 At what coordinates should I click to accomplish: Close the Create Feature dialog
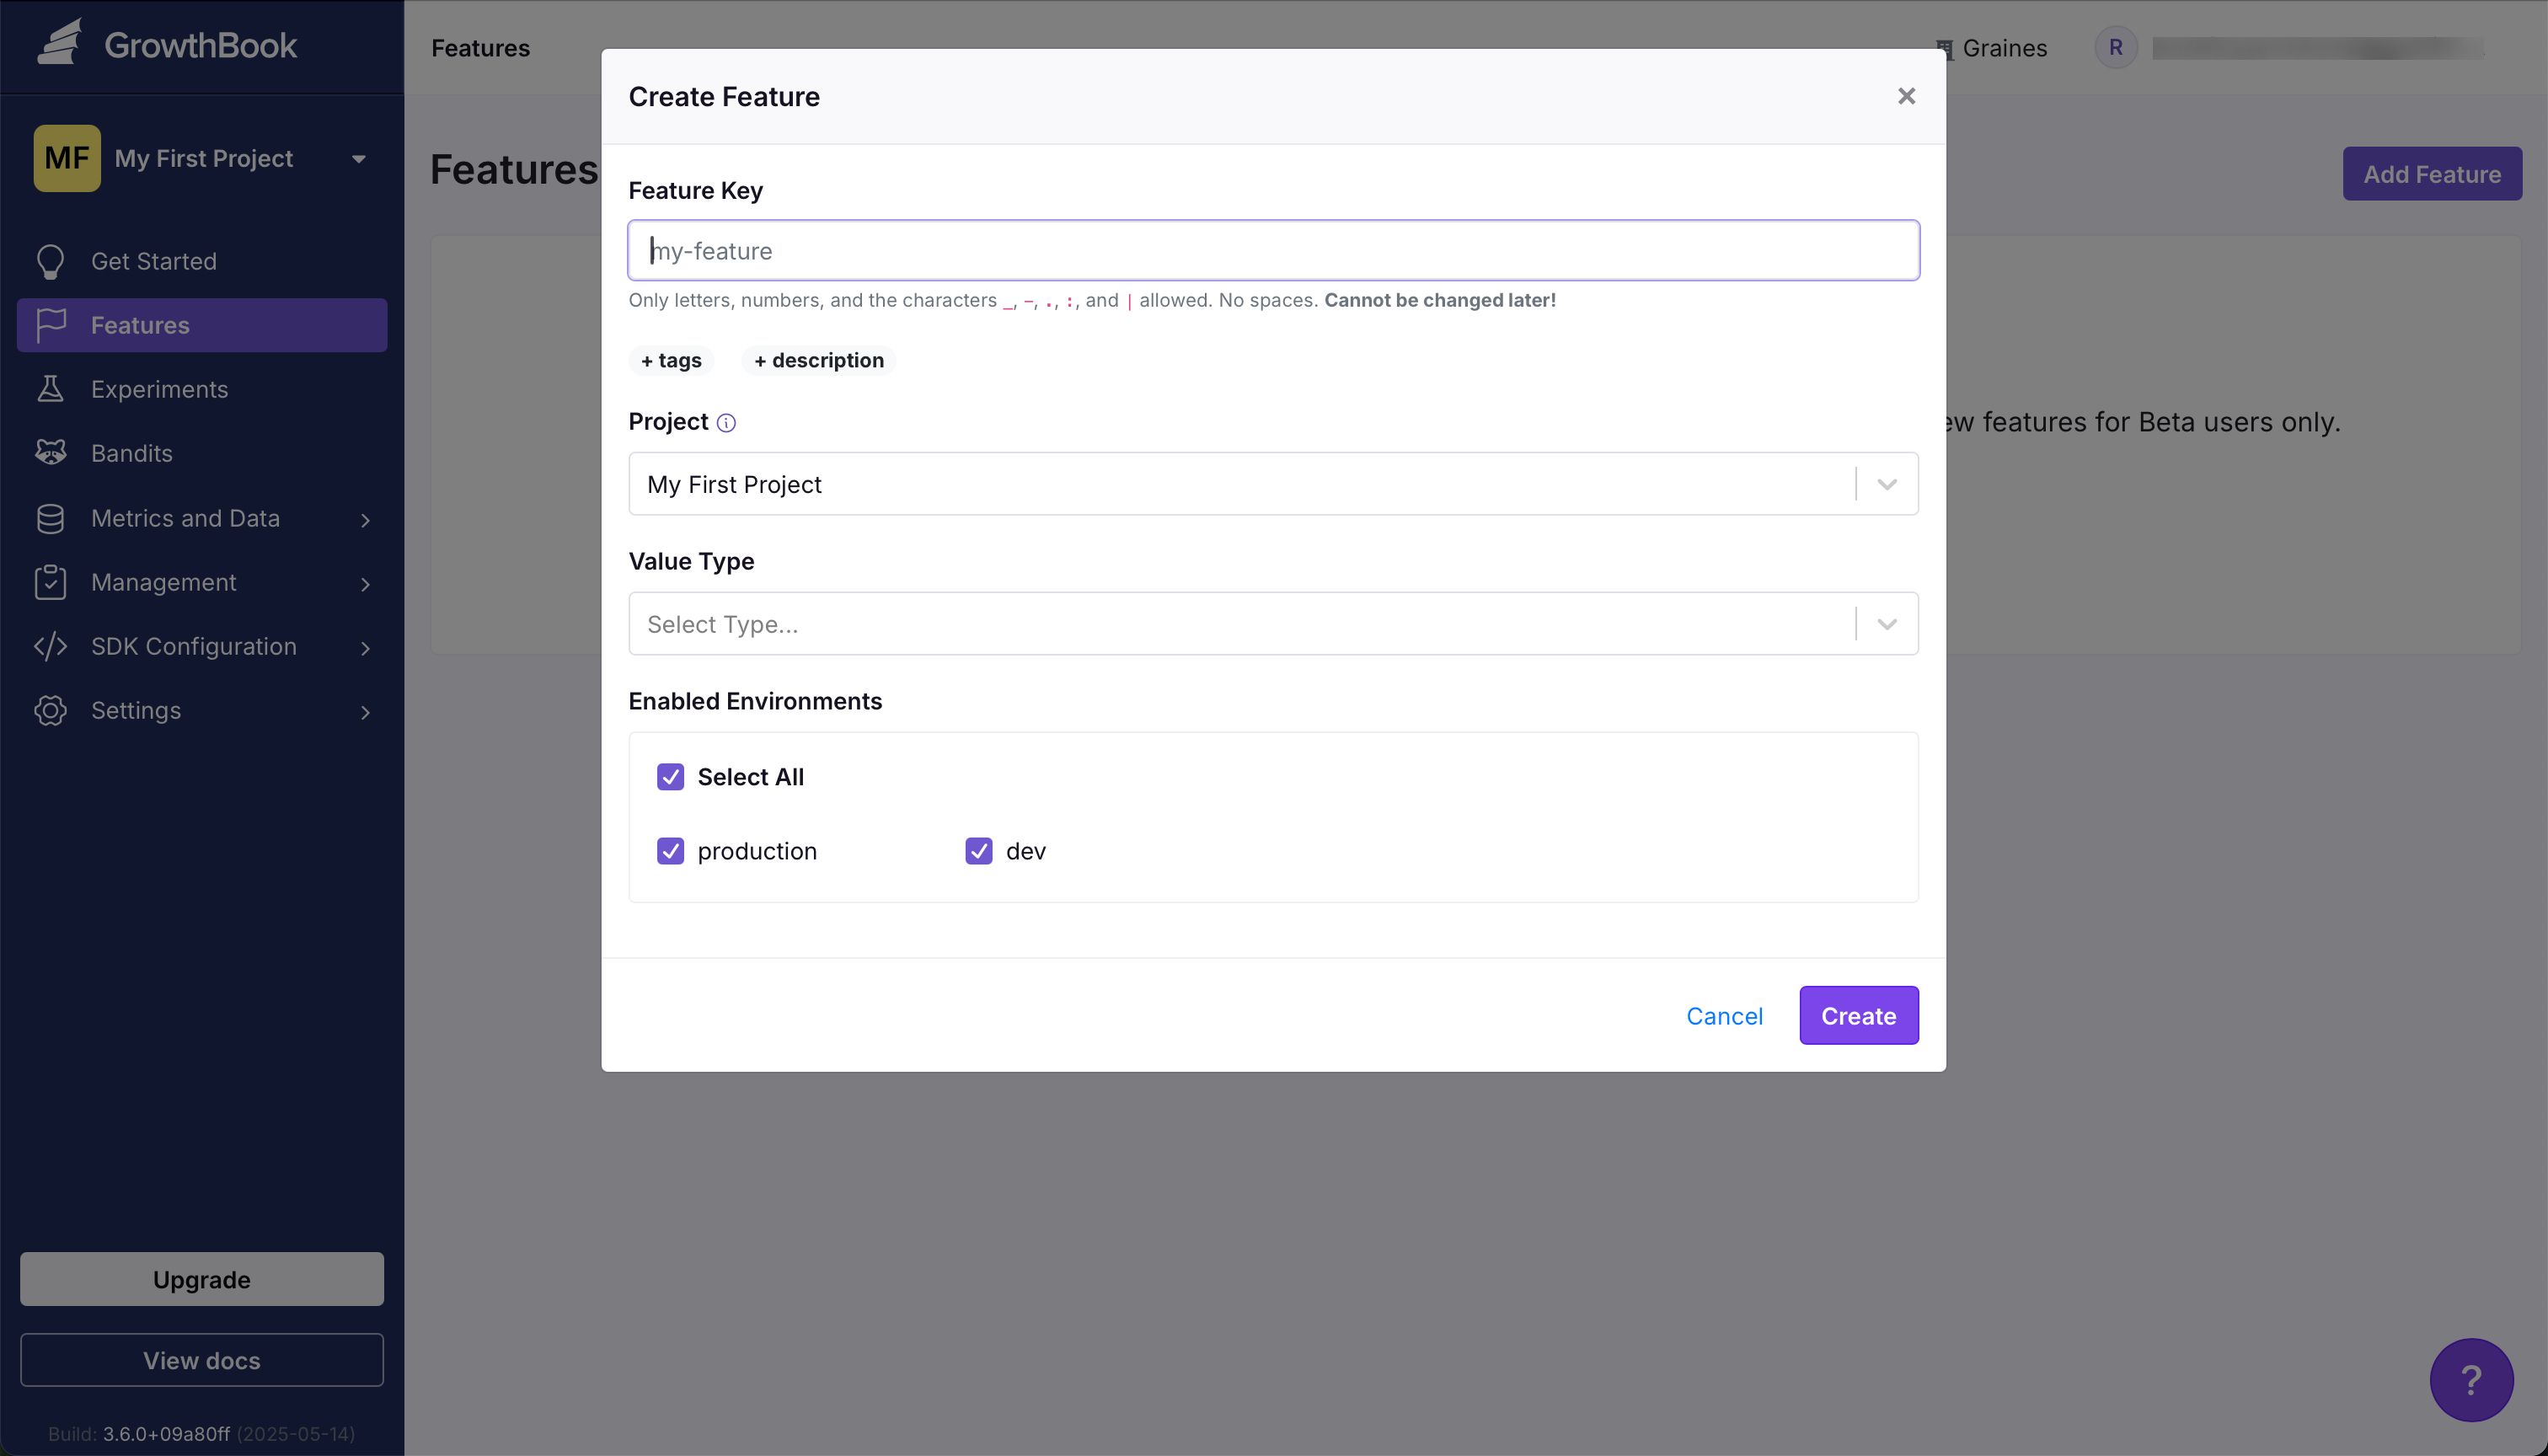click(1906, 96)
